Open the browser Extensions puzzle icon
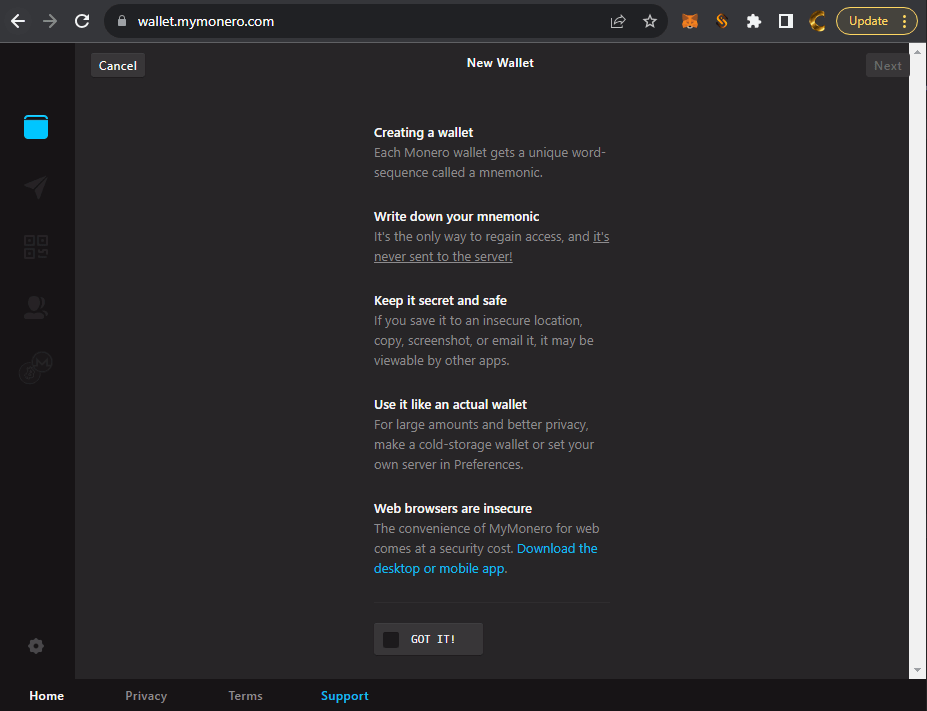Screen dimensions: 927x711 753,20
